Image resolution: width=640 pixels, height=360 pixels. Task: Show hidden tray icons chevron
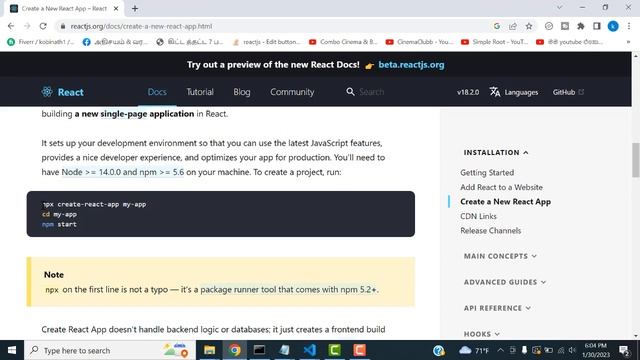500,350
